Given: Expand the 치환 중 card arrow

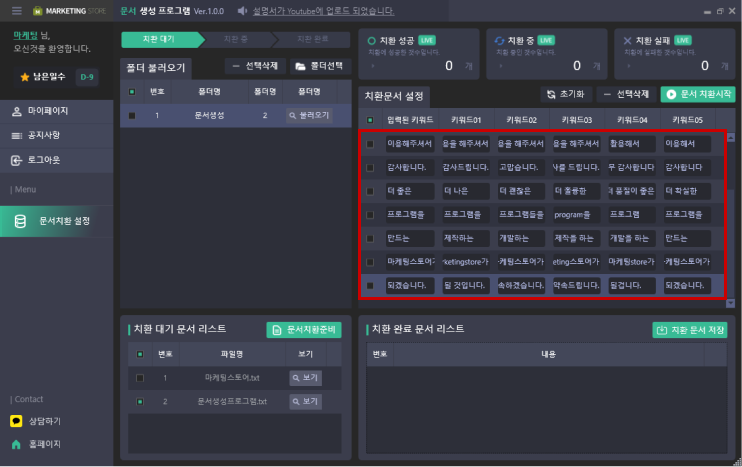Looking at the screenshot, I should (500, 66).
